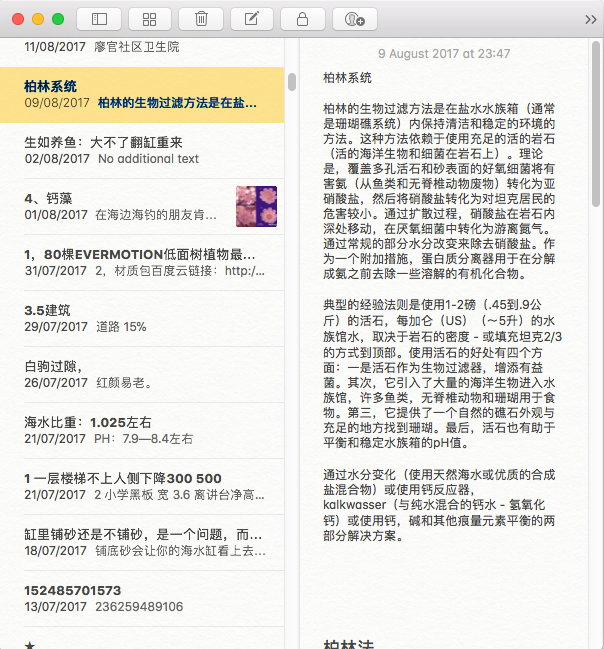Toggle the folders sidebar button

[x=99, y=18]
